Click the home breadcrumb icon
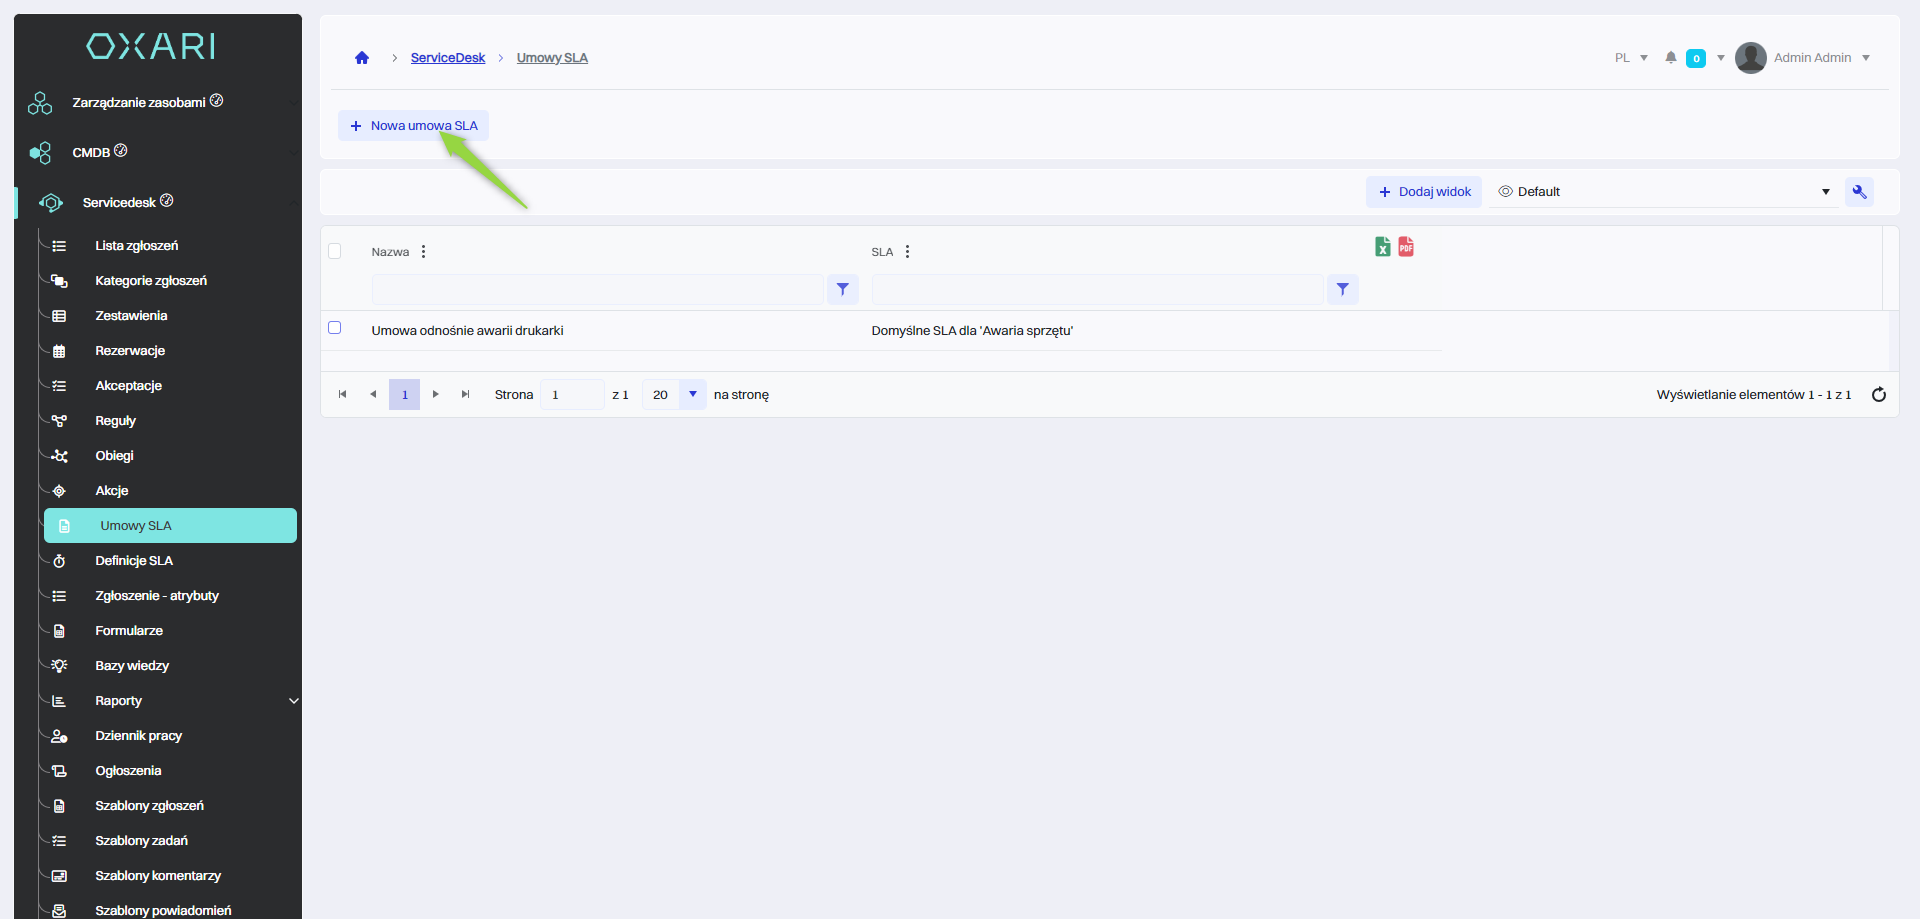 pyautogui.click(x=362, y=58)
